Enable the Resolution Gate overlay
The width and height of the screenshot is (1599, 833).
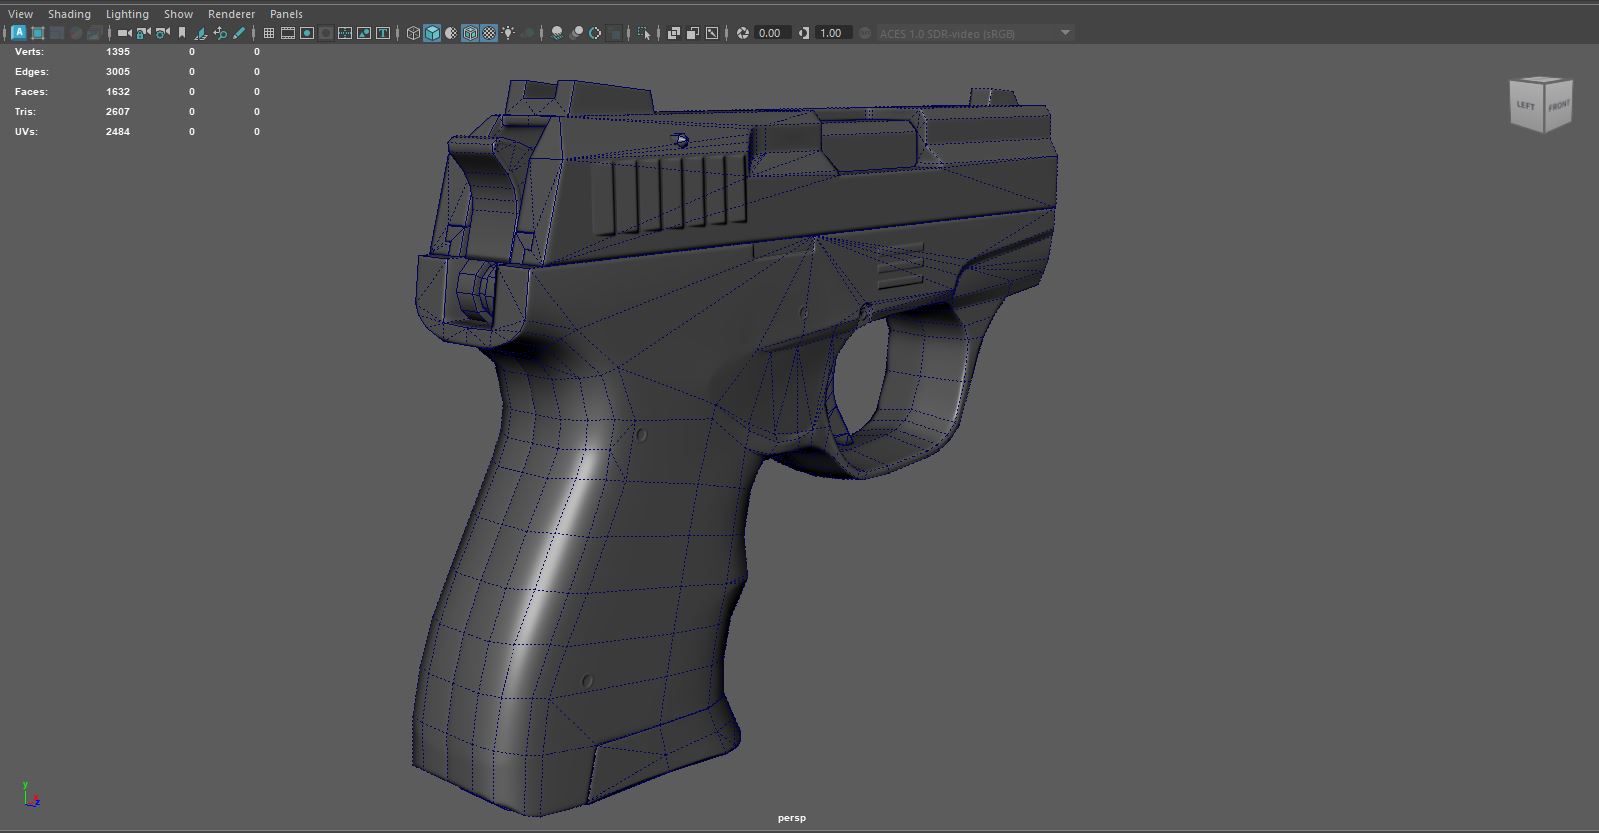[x=306, y=33]
